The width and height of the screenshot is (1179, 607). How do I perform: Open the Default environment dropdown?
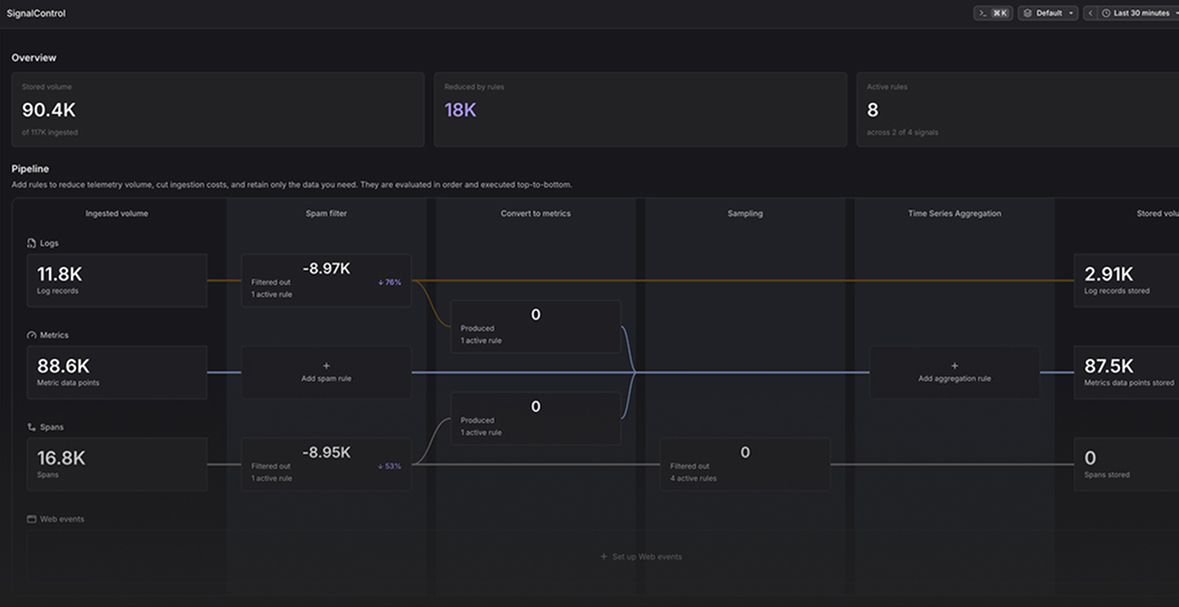click(x=1047, y=14)
